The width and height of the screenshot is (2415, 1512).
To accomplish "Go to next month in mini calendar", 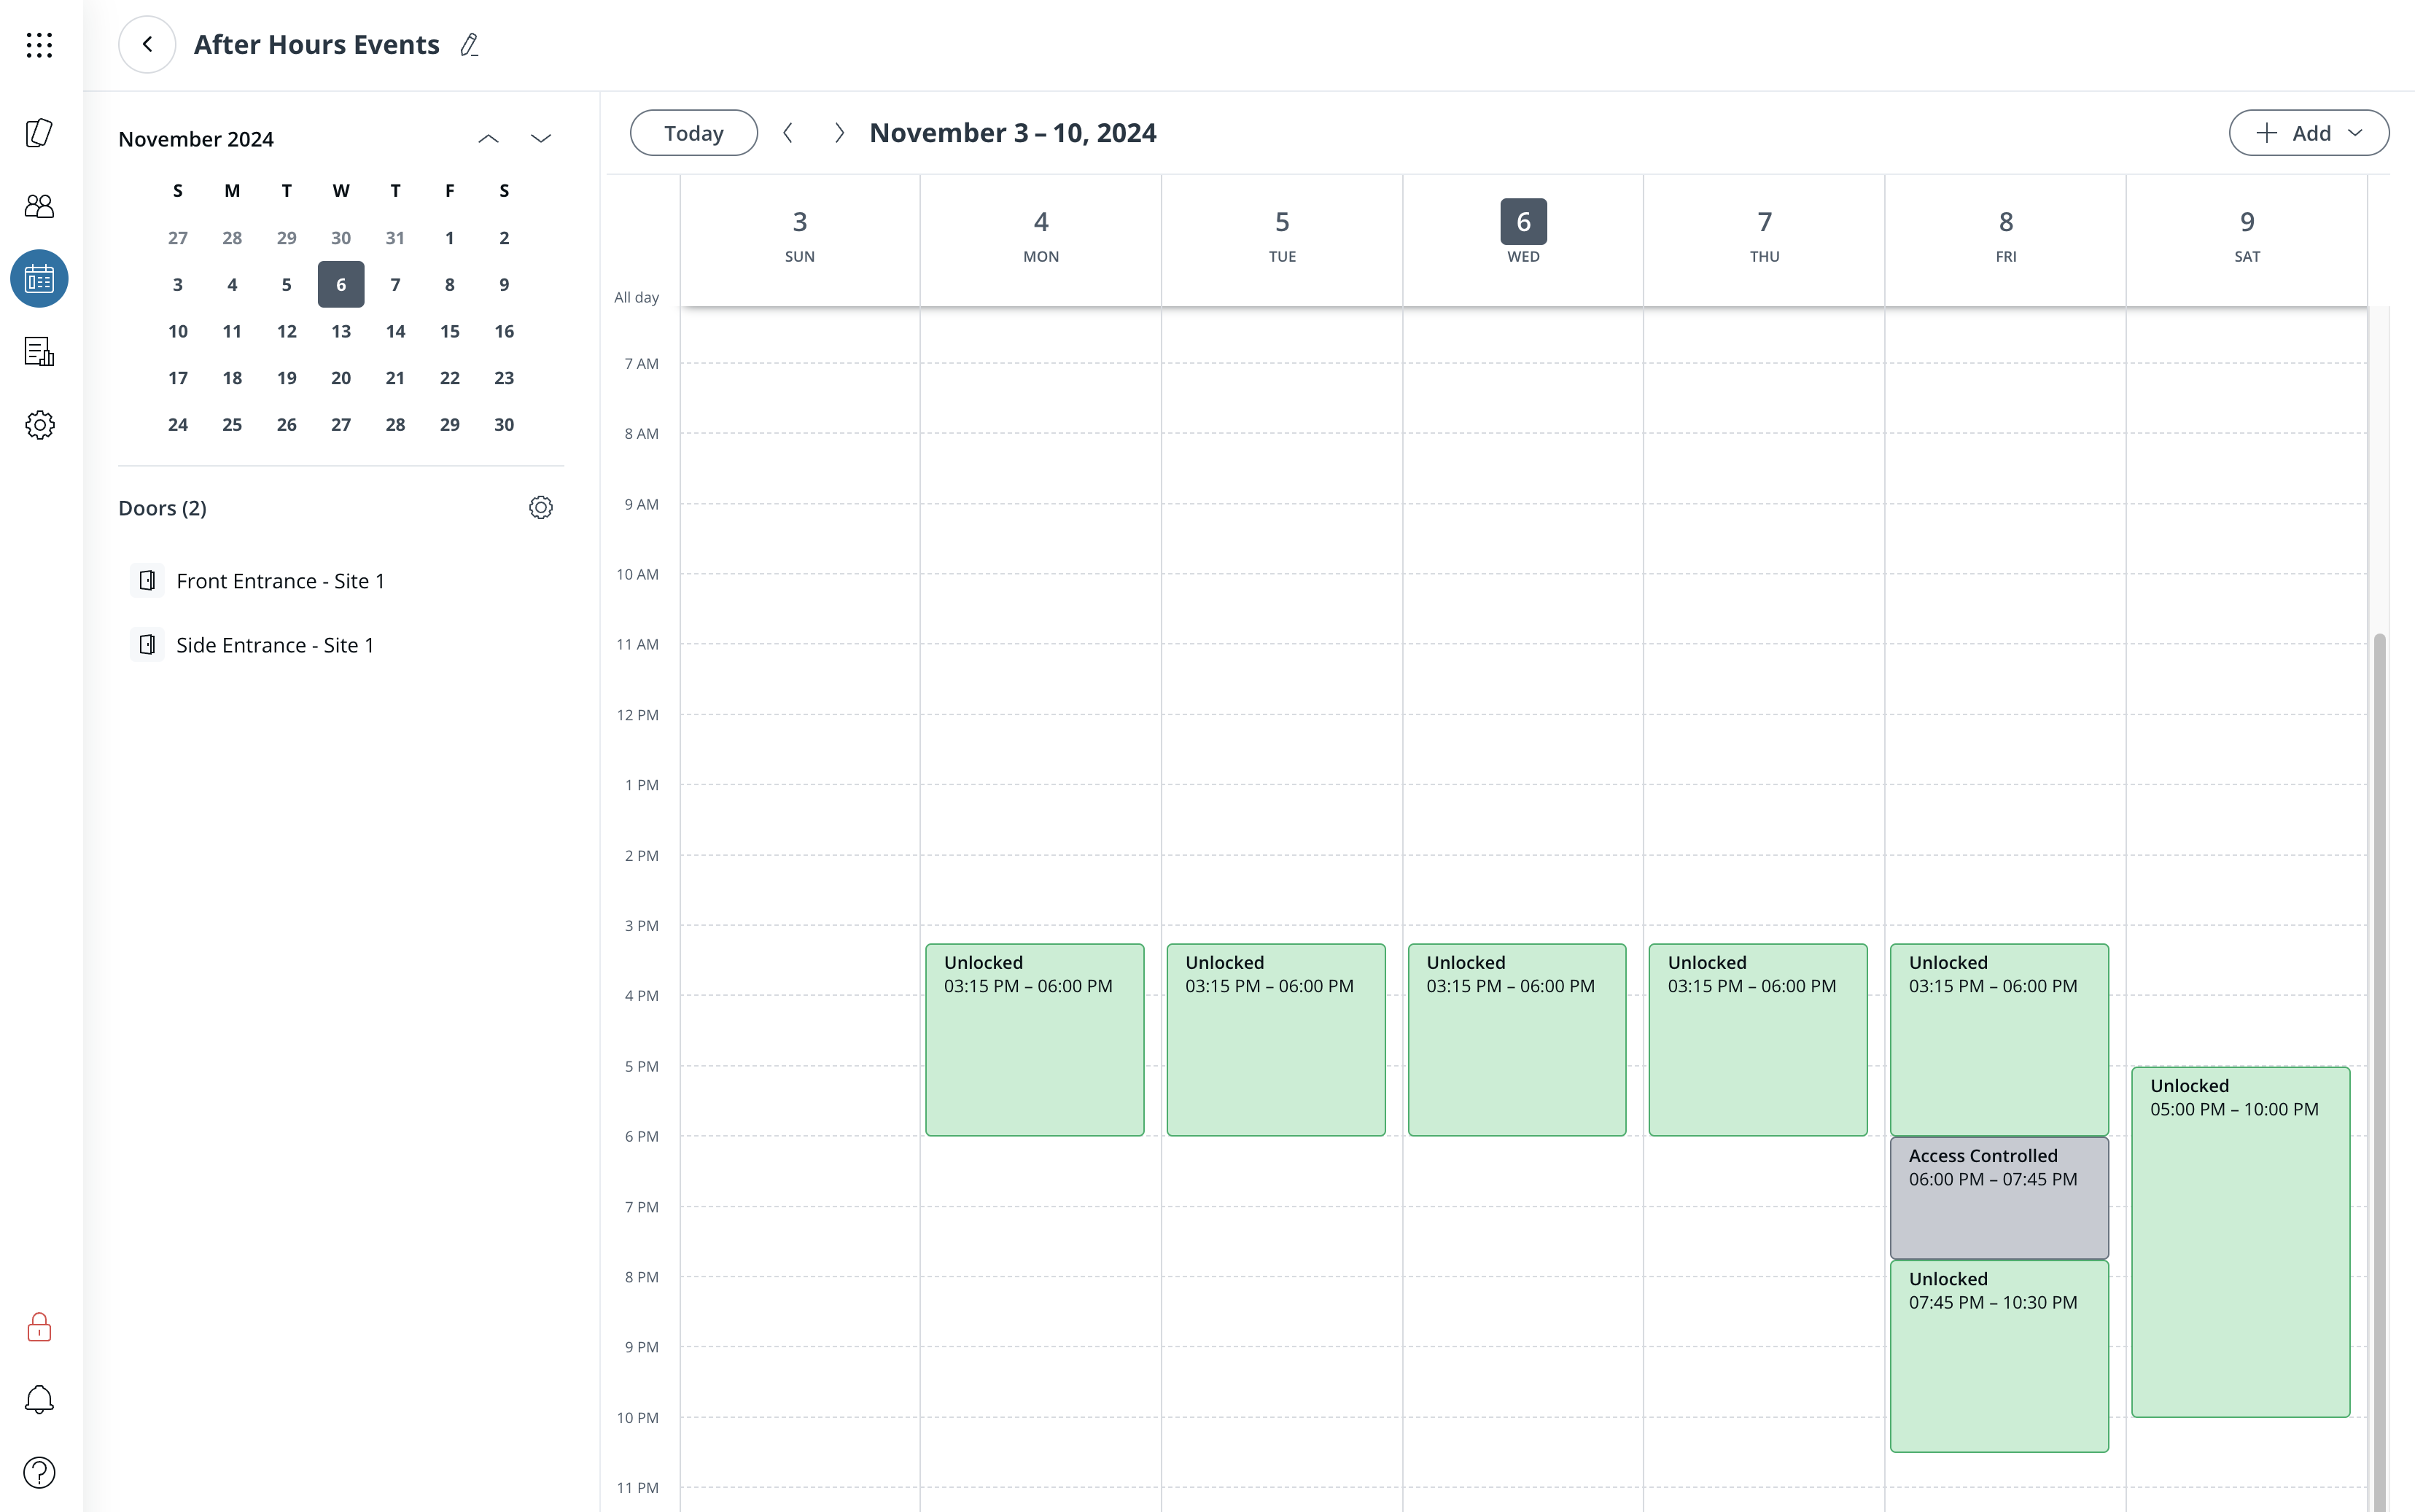I will tap(540, 139).
